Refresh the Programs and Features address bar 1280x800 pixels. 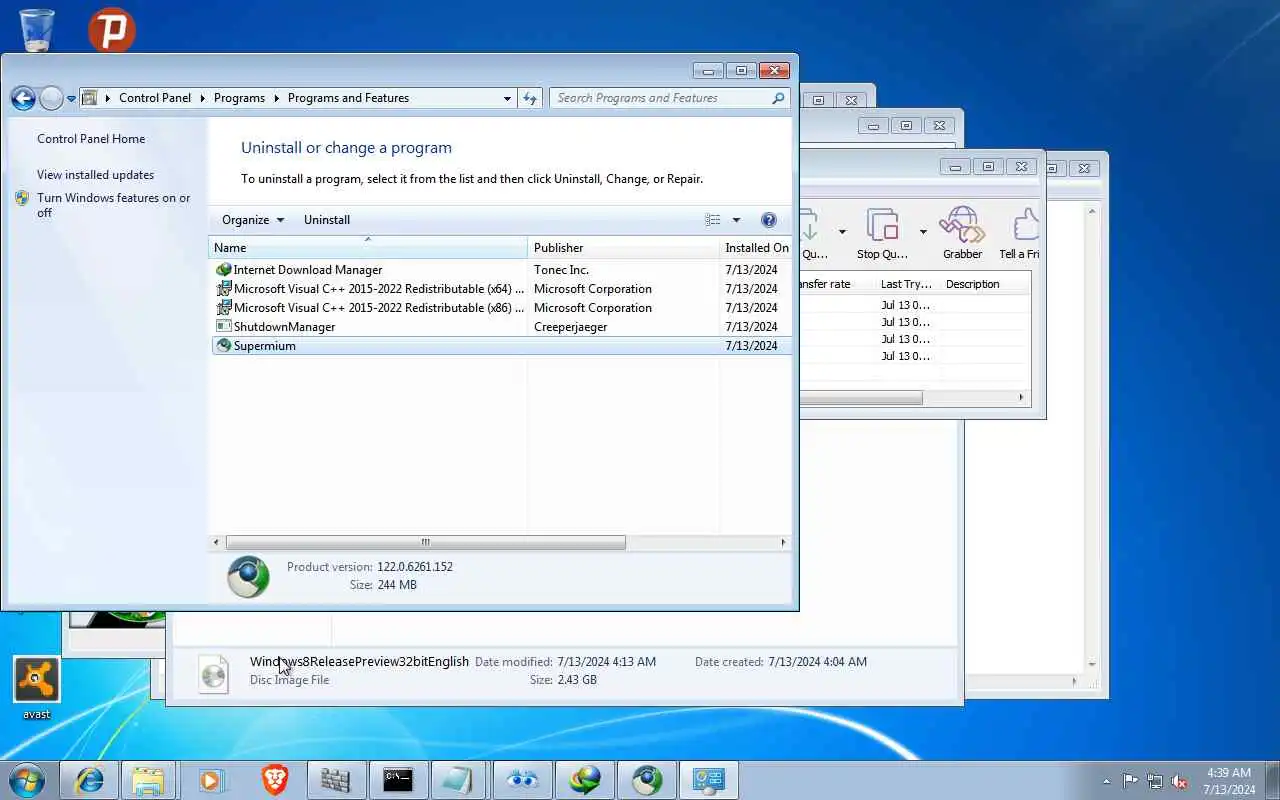(x=530, y=98)
